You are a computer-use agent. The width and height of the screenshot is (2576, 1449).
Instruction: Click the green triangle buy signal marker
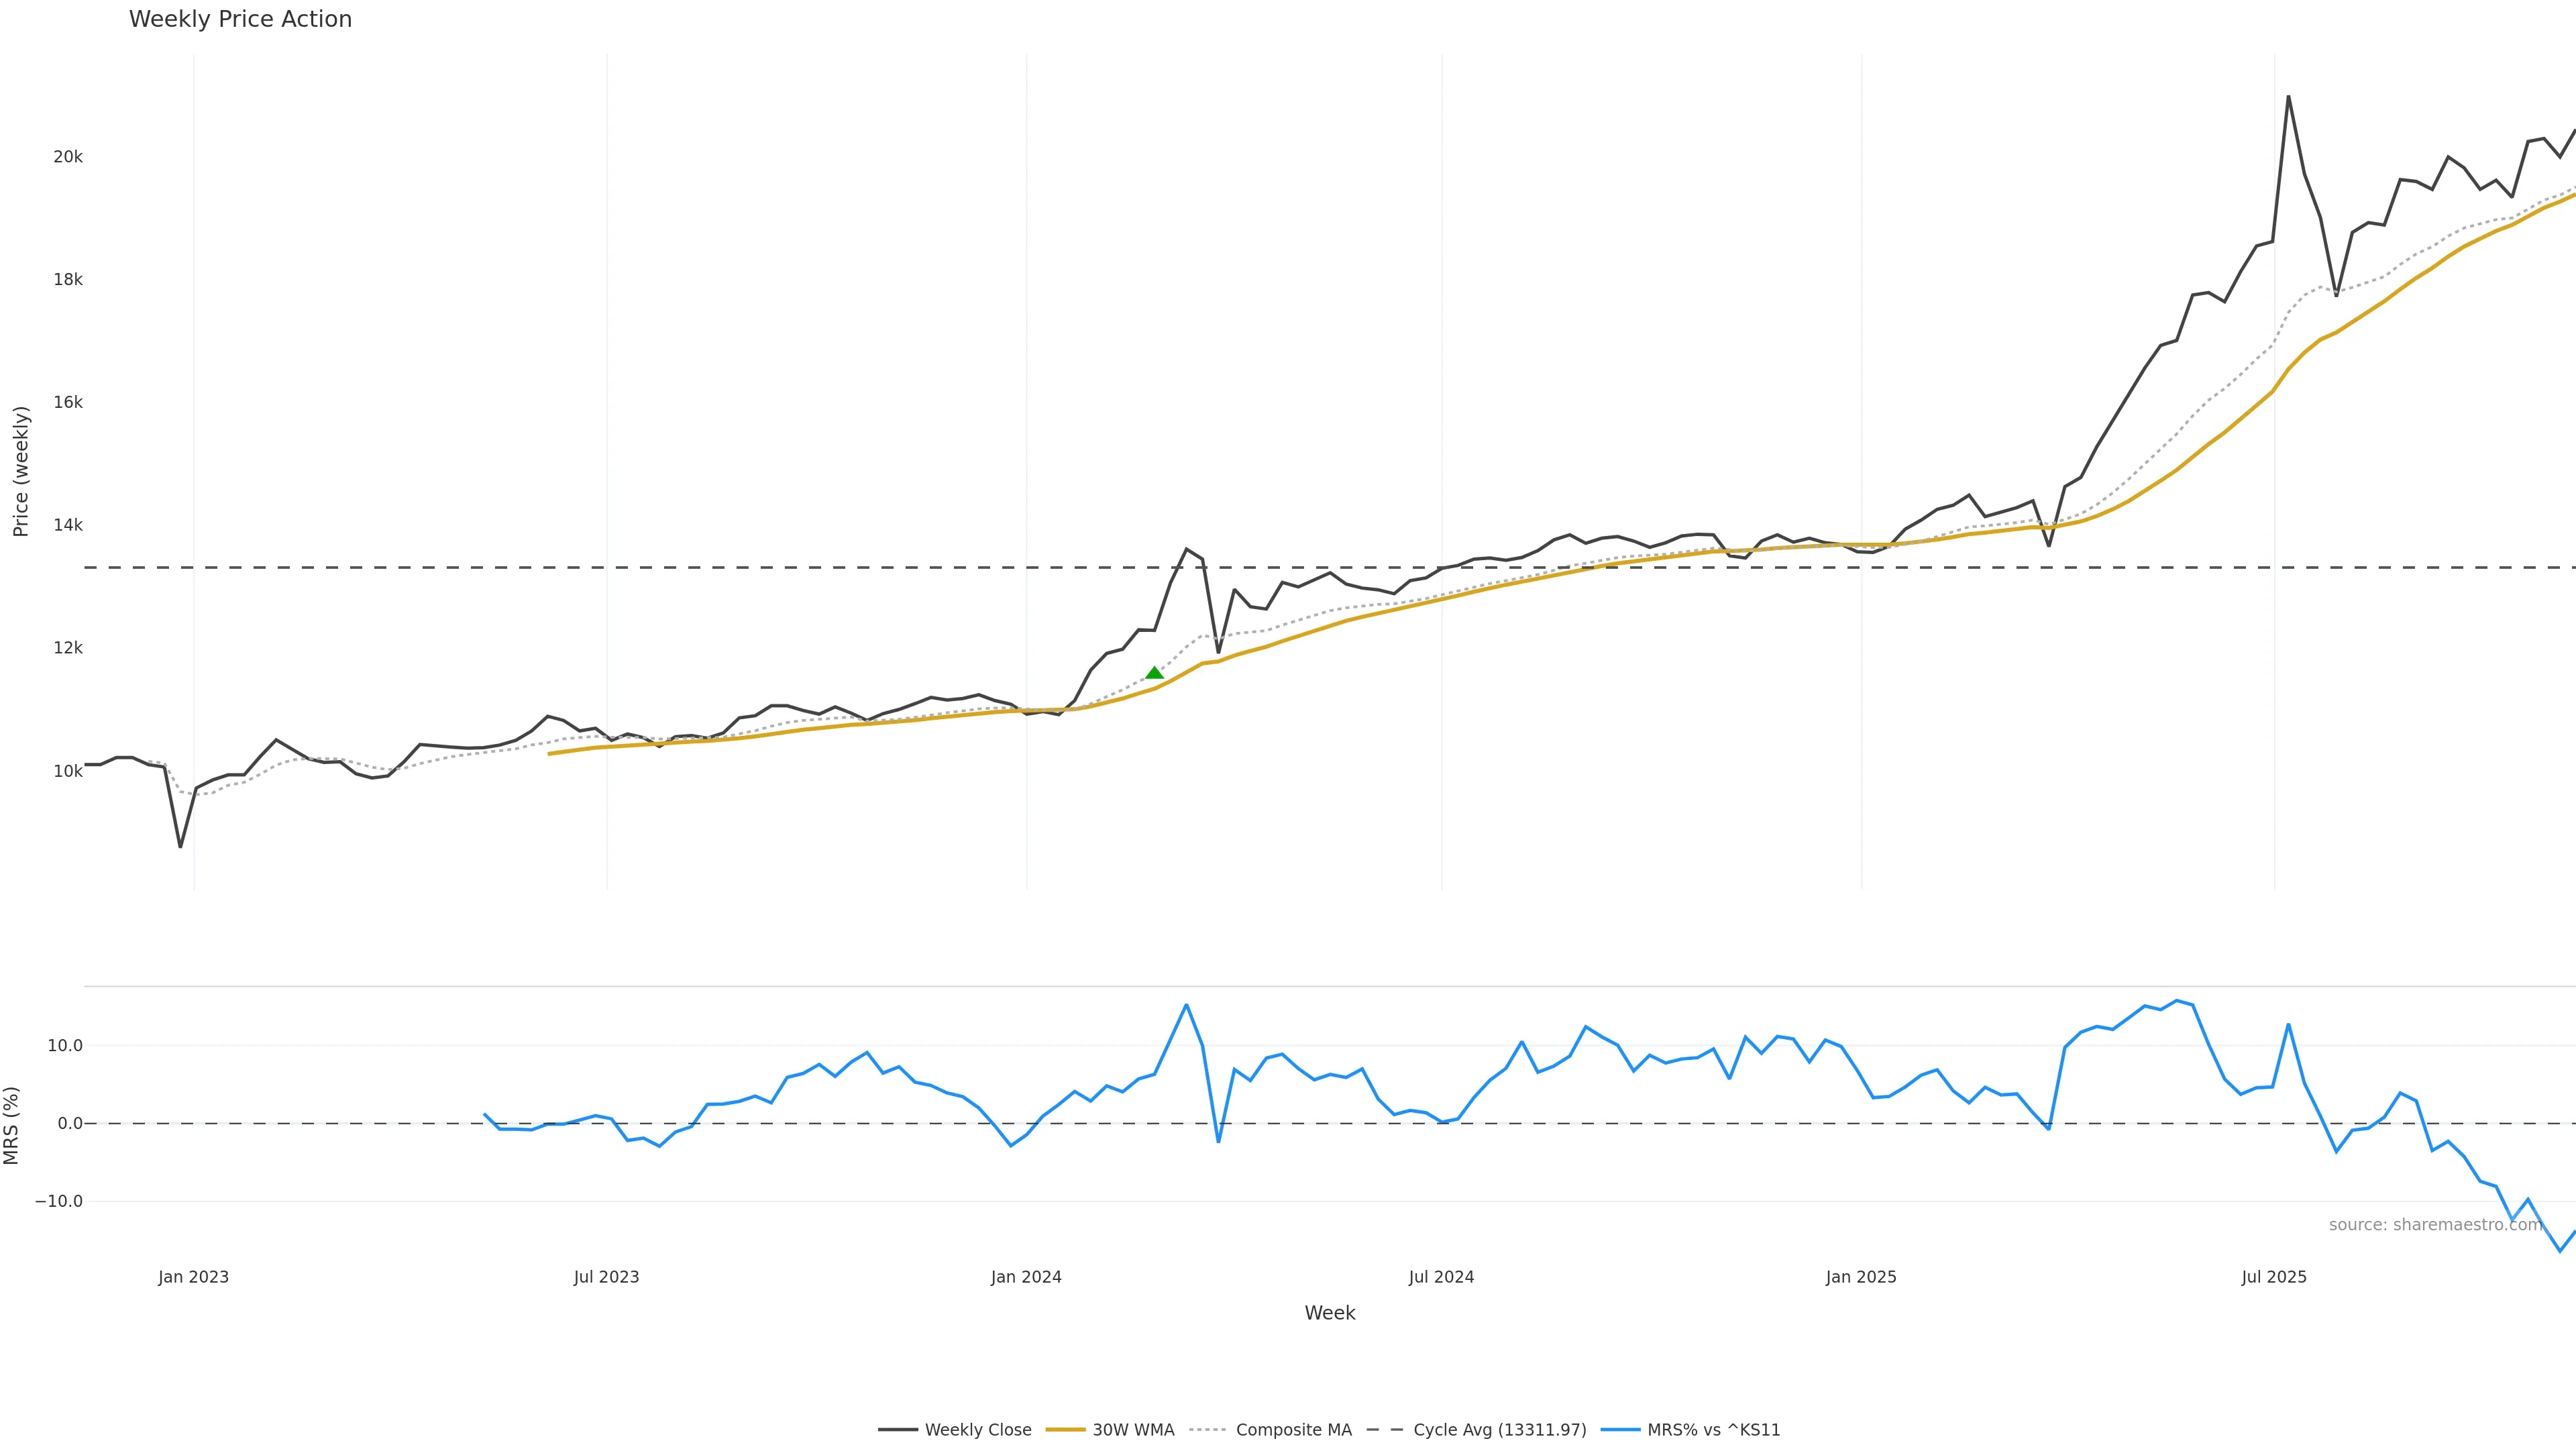tap(1154, 673)
